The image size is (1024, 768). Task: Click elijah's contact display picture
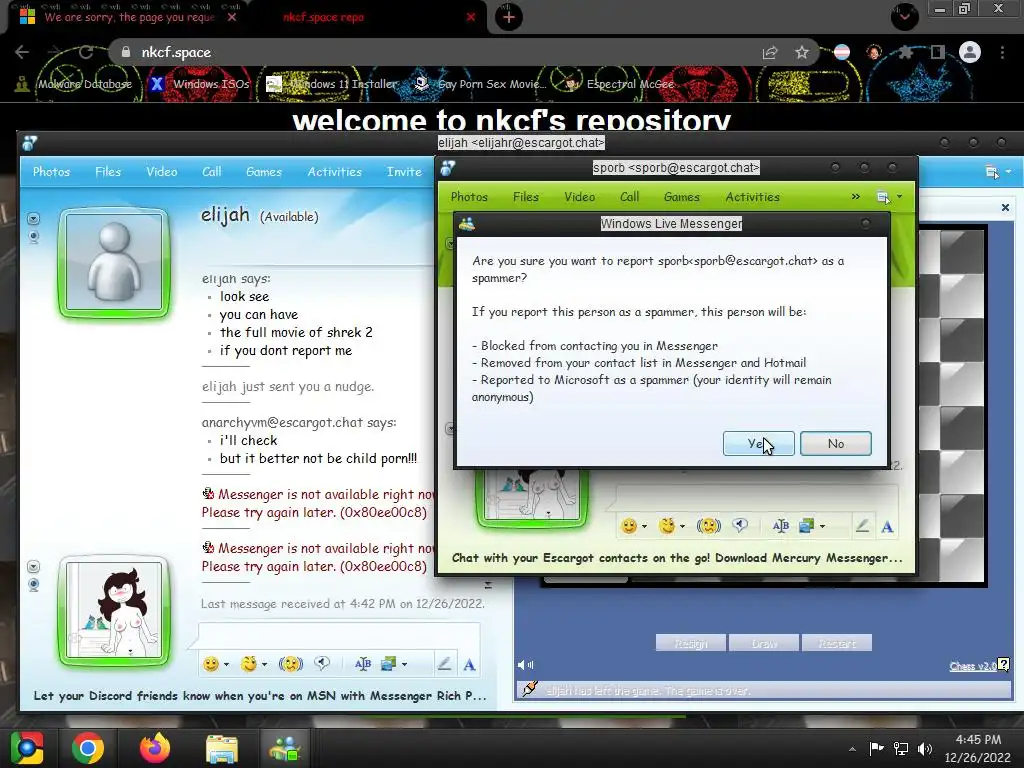[114, 264]
